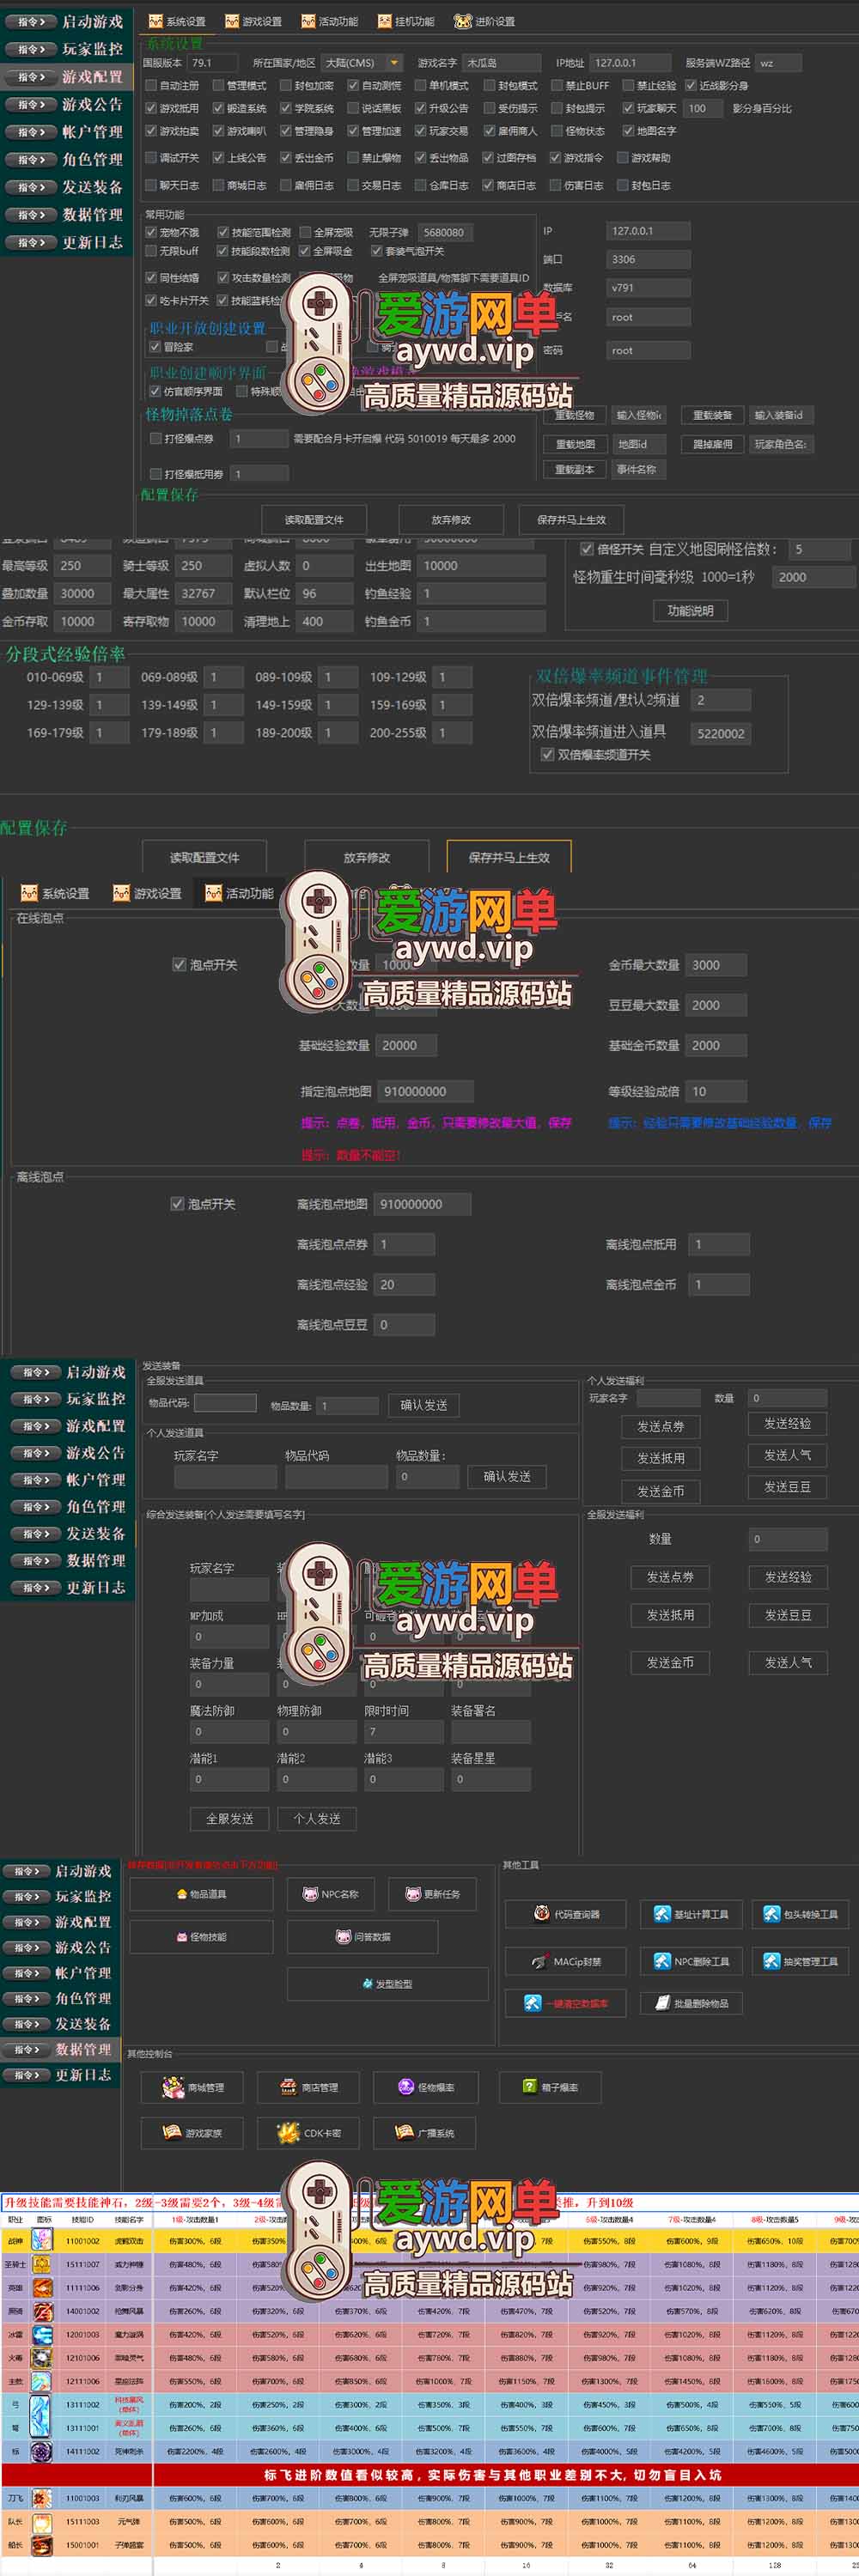
Task: Toggle the 双倍爆率频道开关 checkbox
Action: tap(547, 755)
